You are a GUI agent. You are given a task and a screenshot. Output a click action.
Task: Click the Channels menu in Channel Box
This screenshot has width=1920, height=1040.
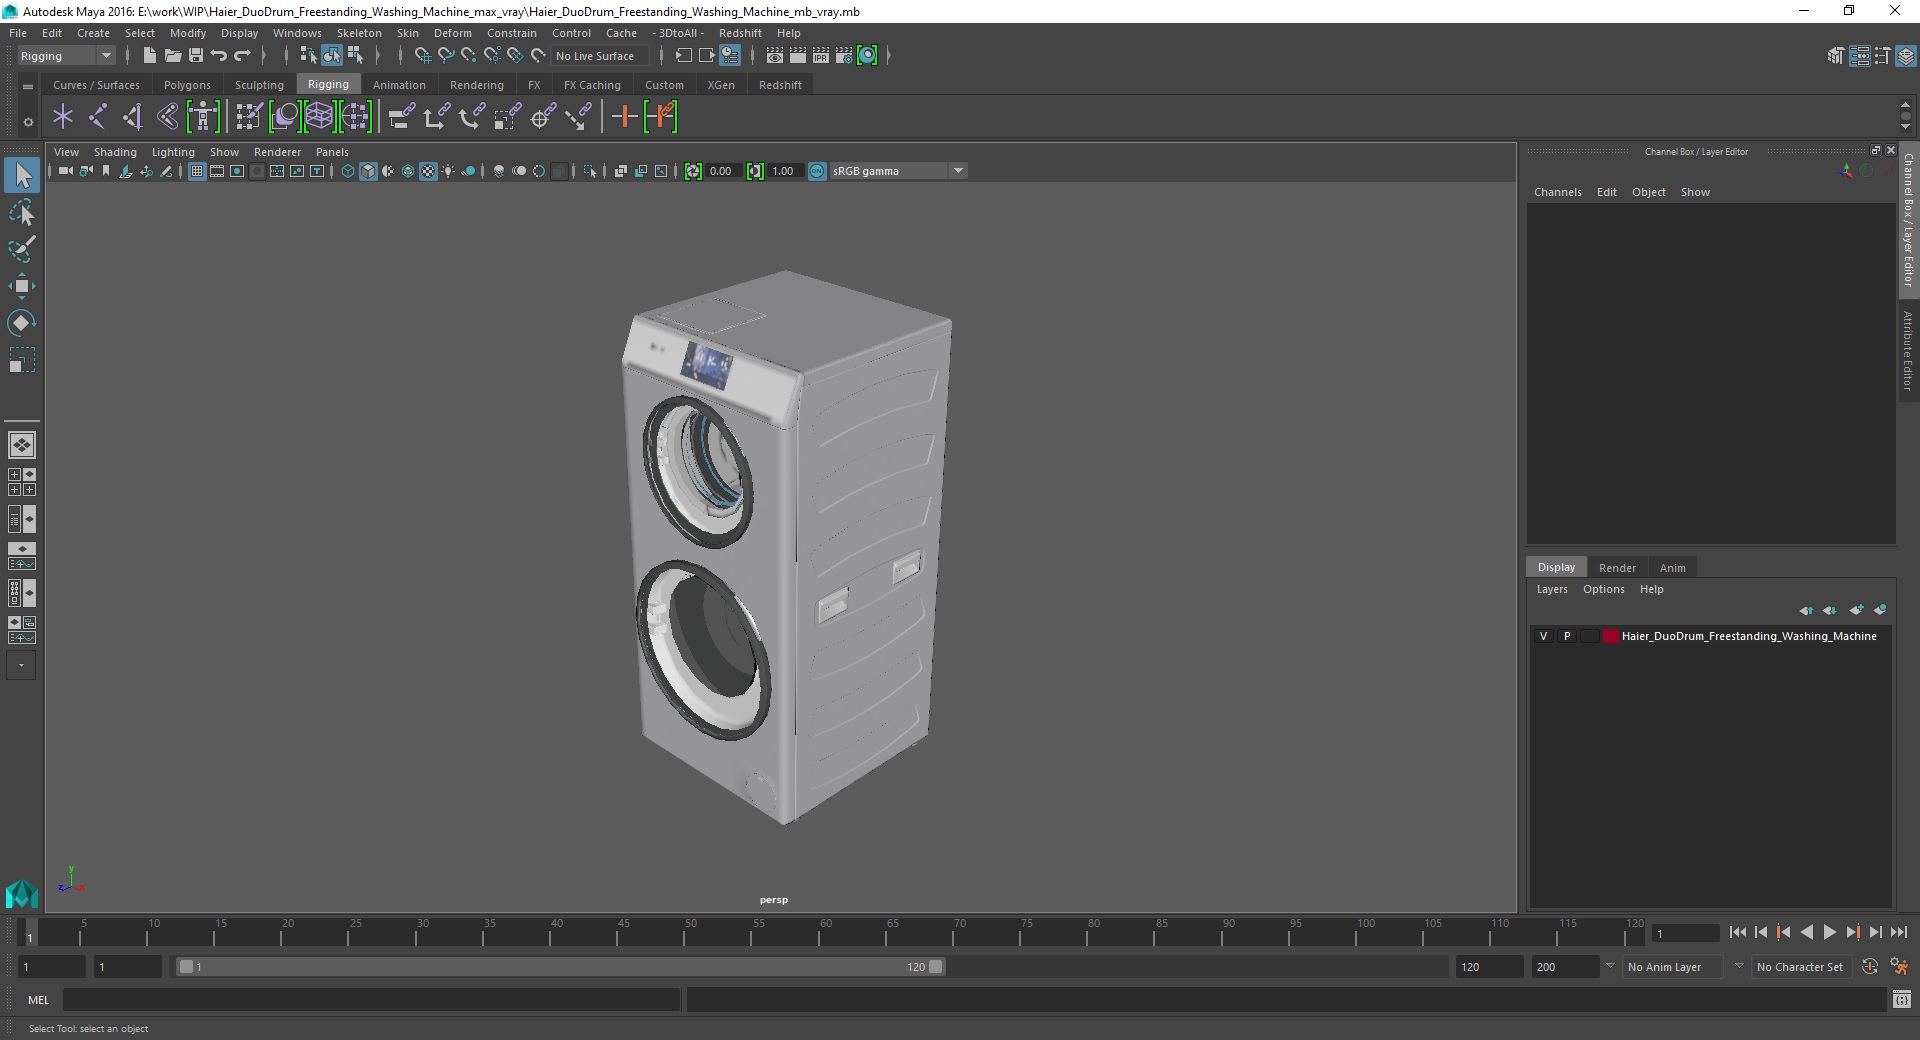[1557, 192]
